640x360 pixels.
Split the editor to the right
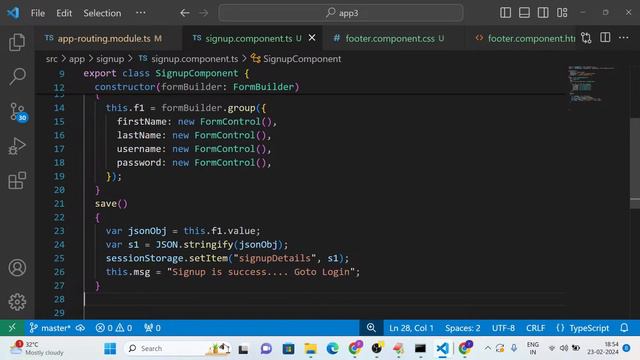point(605,38)
